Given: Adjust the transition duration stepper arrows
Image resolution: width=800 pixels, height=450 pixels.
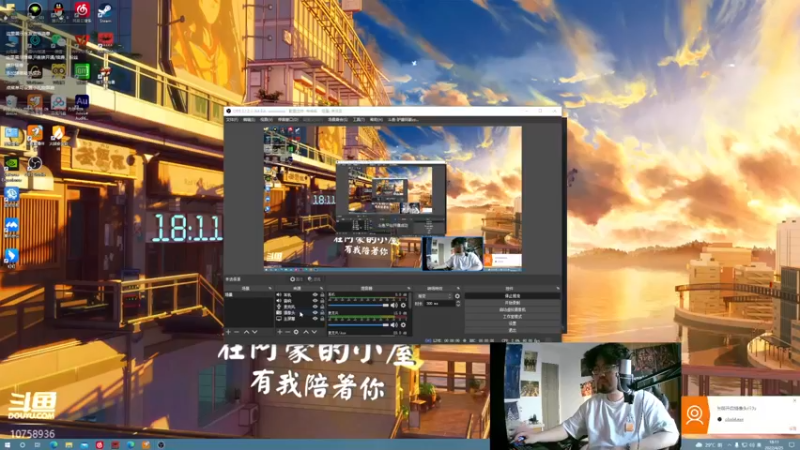Looking at the screenshot, I should [x=458, y=303].
